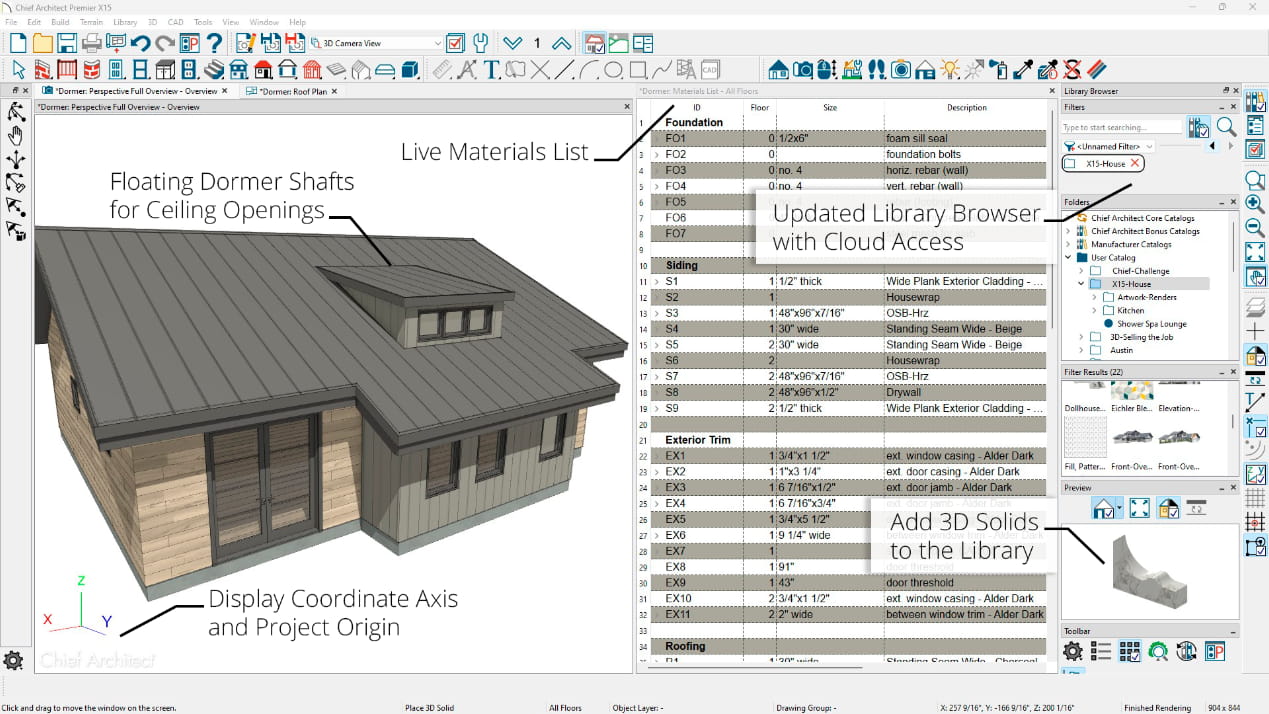The image size is (1269, 714).
Task: Click the Material Eyedropper tool
Action: pos(1022,70)
